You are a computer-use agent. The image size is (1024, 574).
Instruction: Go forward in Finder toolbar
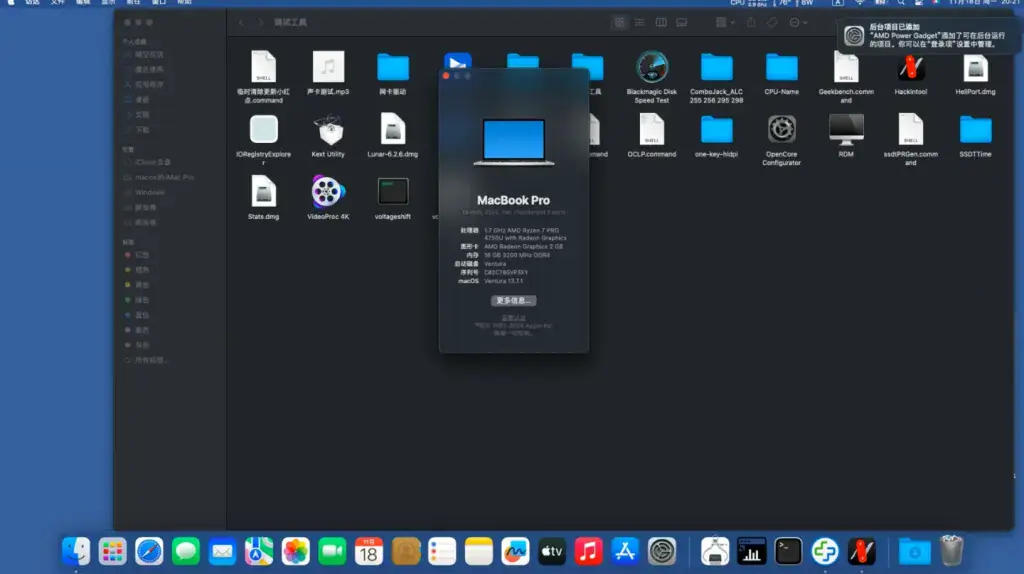pos(259,22)
